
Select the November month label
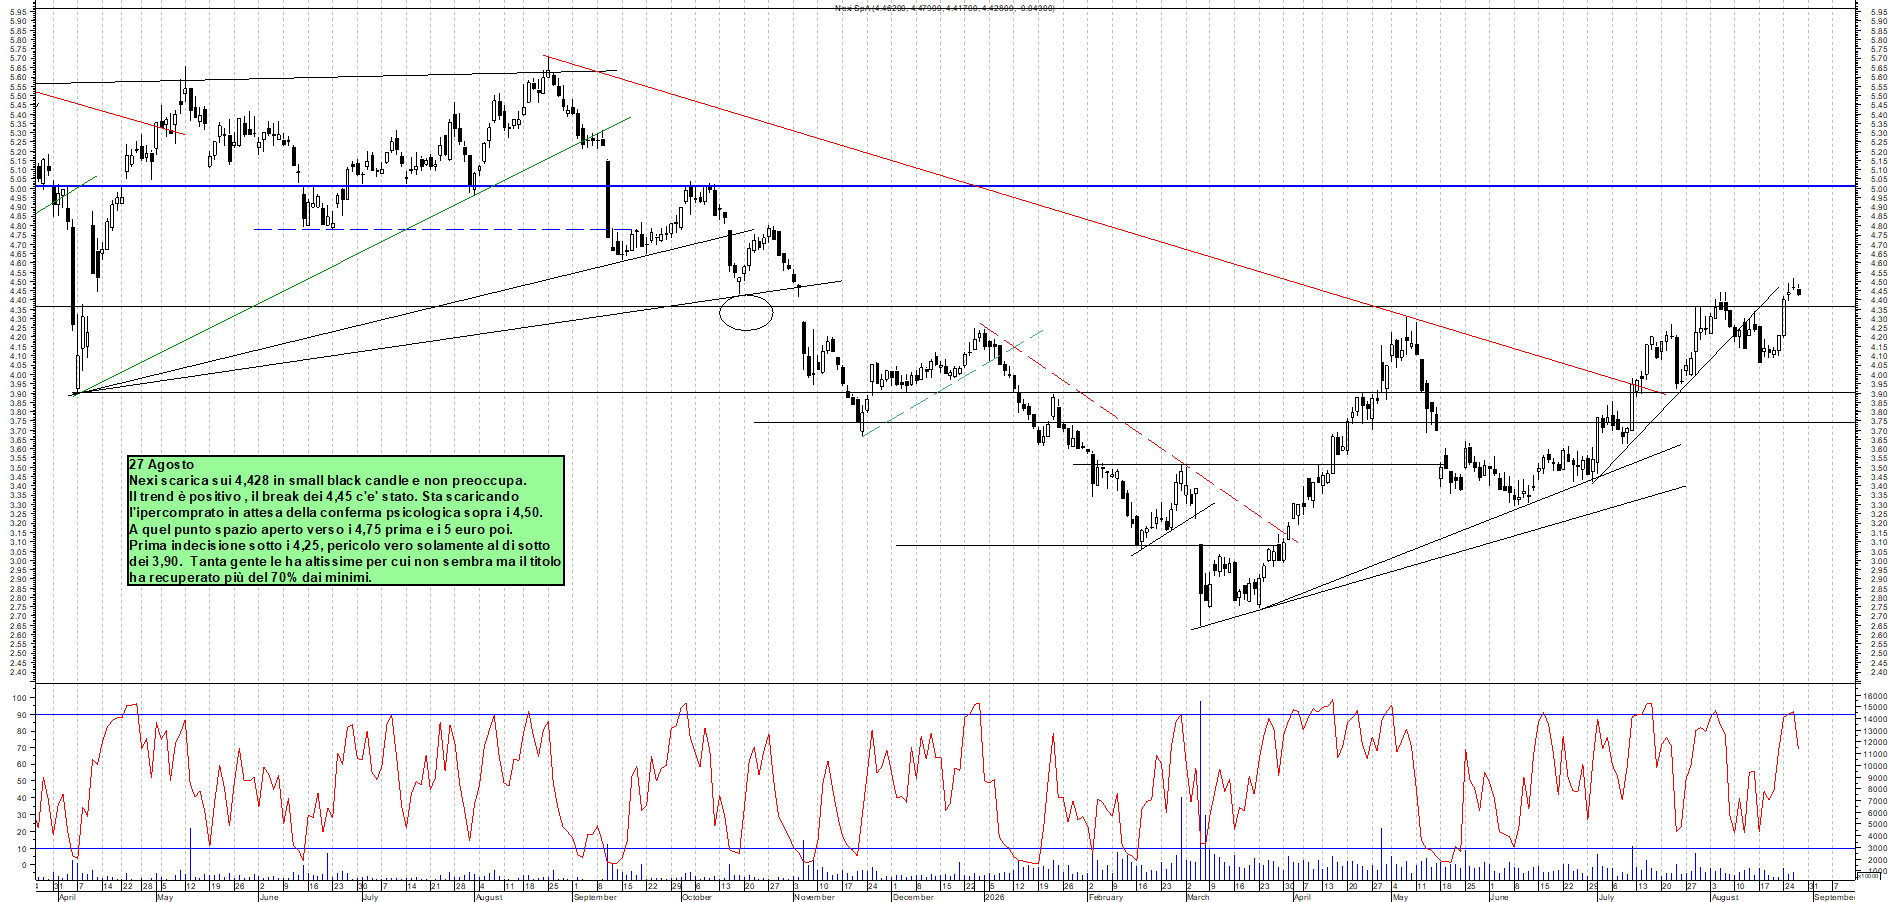point(814,897)
